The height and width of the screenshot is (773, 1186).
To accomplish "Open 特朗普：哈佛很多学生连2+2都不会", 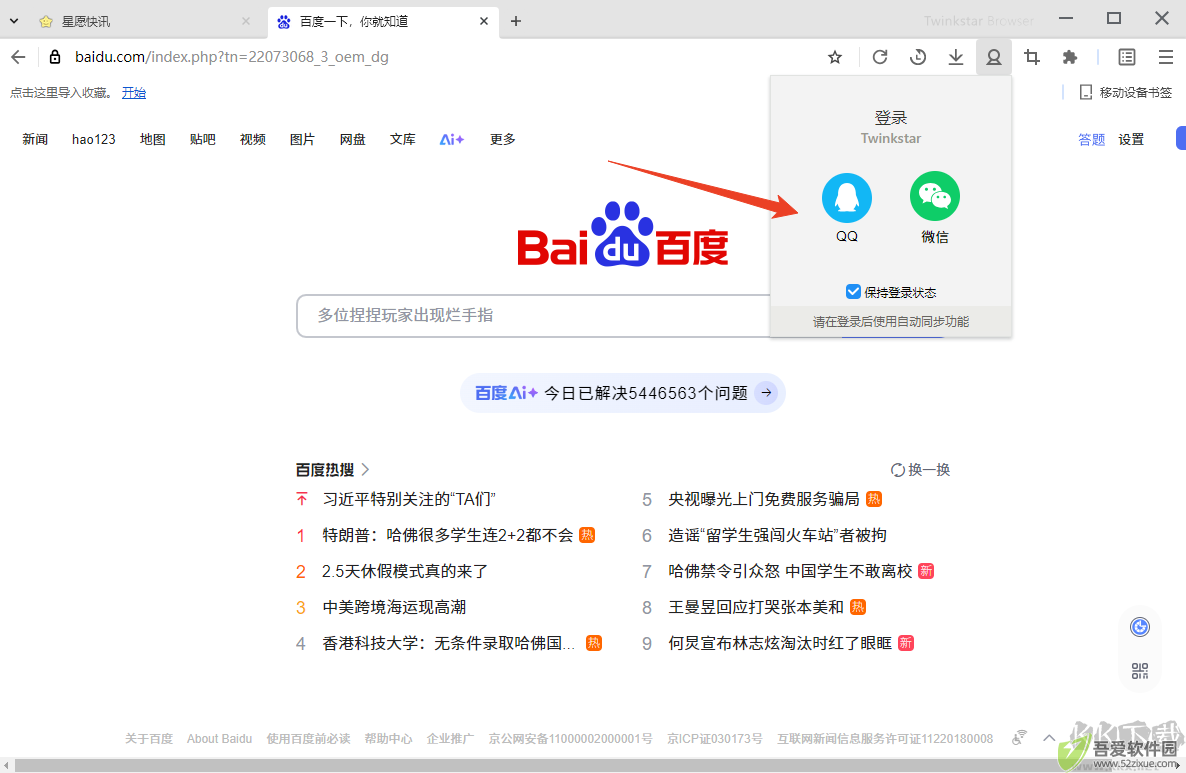I will click(x=448, y=536).
